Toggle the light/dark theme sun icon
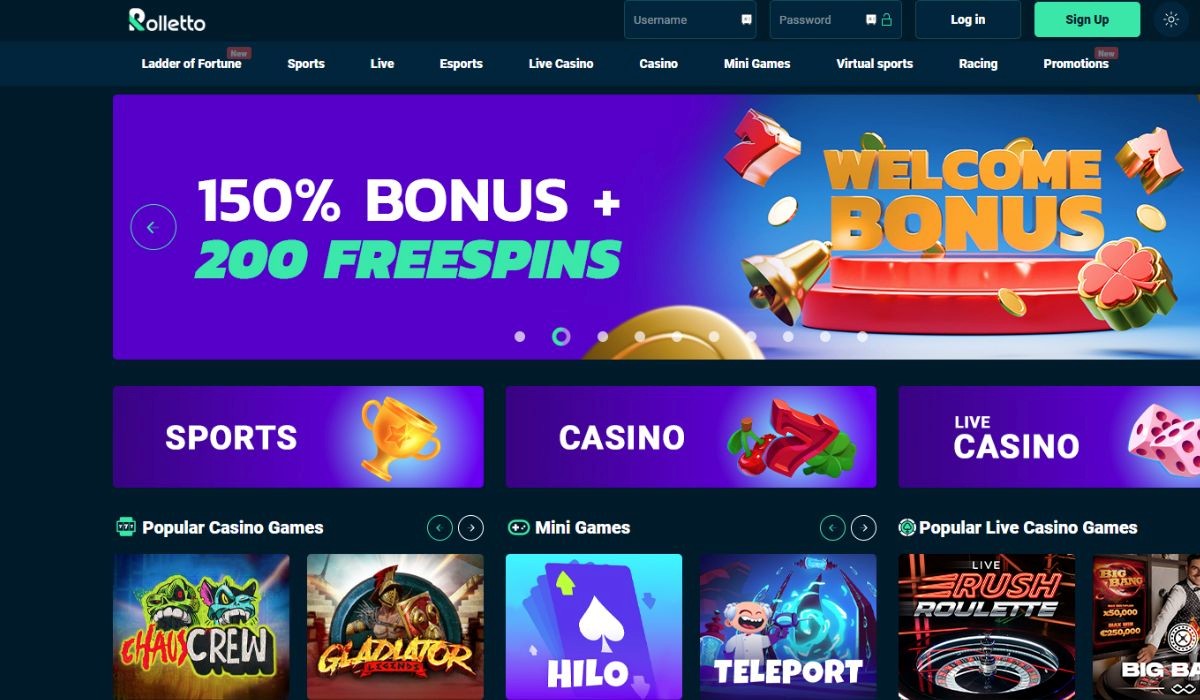Screen dimensions: 1200x700 1171,19
